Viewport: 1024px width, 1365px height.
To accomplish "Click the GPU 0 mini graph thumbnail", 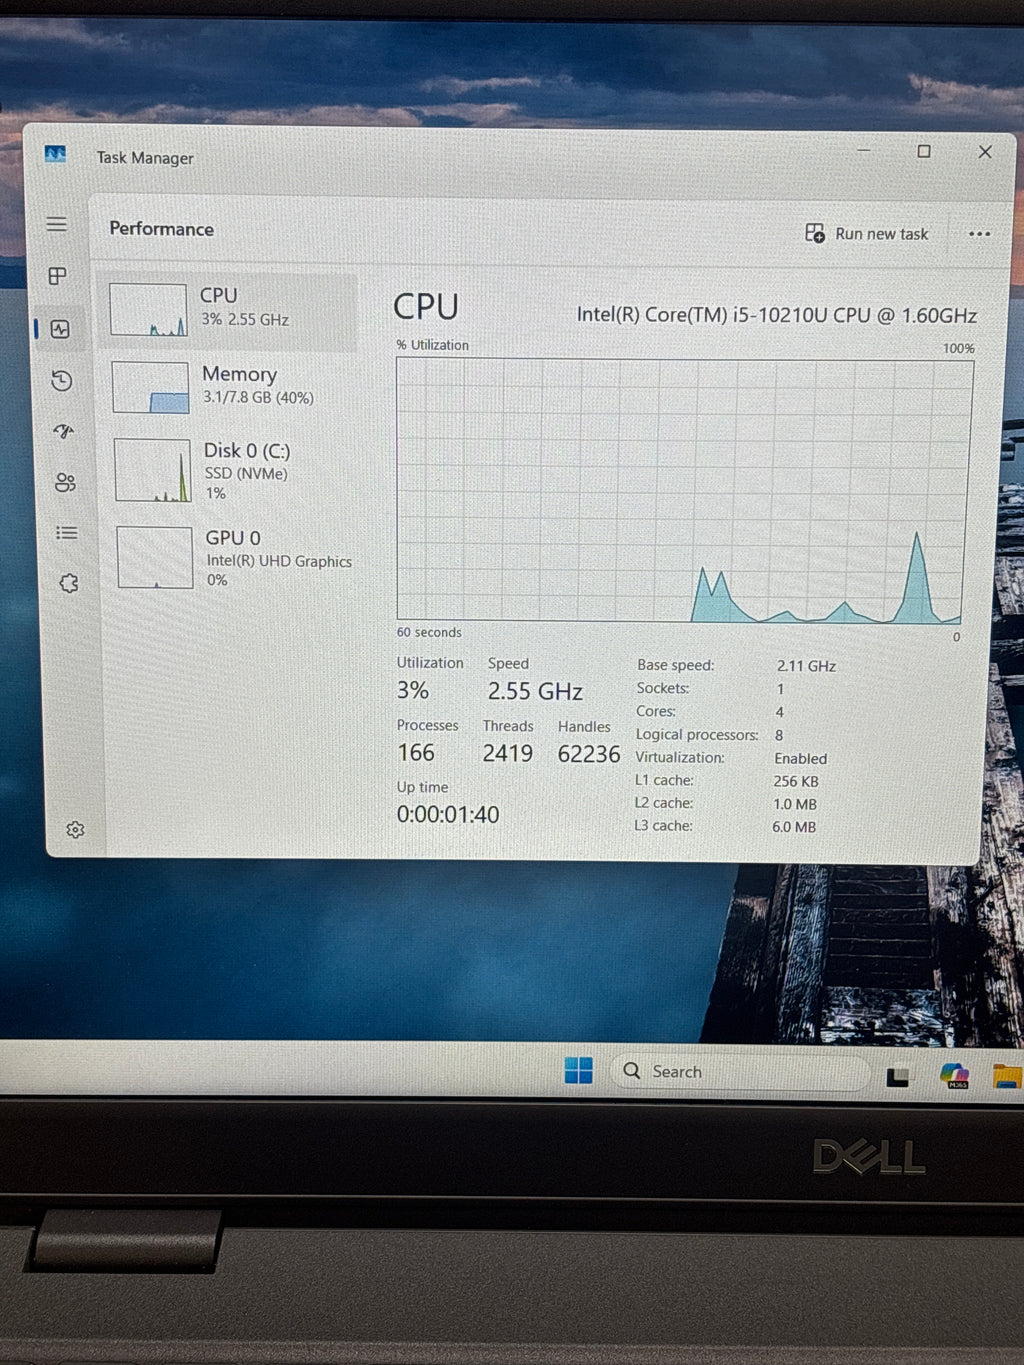I will point(154,558).
